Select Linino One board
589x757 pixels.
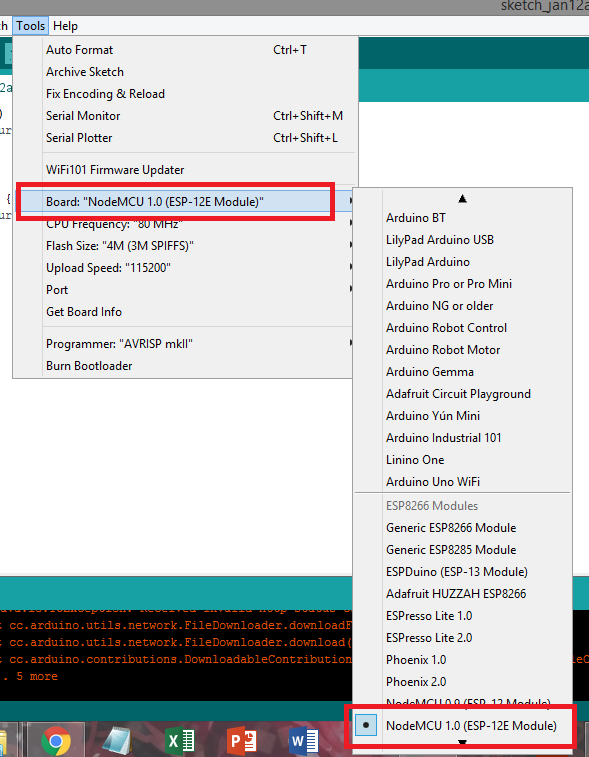(463, 460)
